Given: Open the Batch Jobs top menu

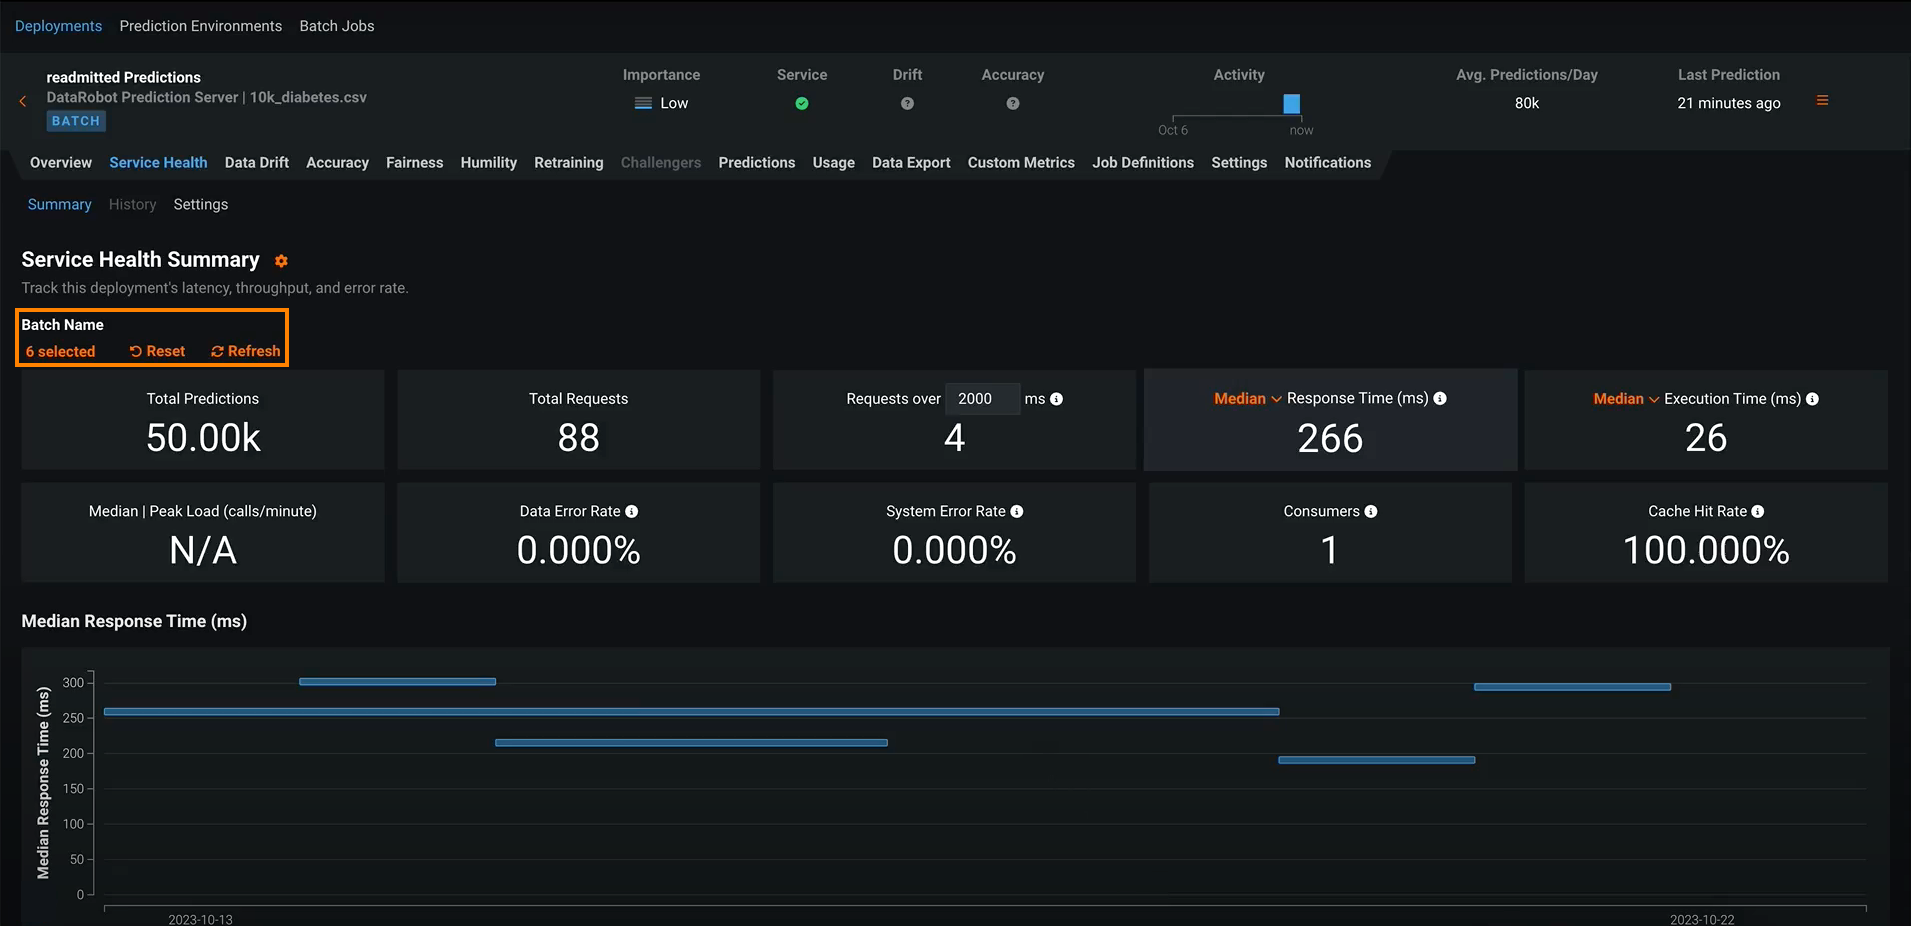Looking at the screenshot, I should 336,26.
